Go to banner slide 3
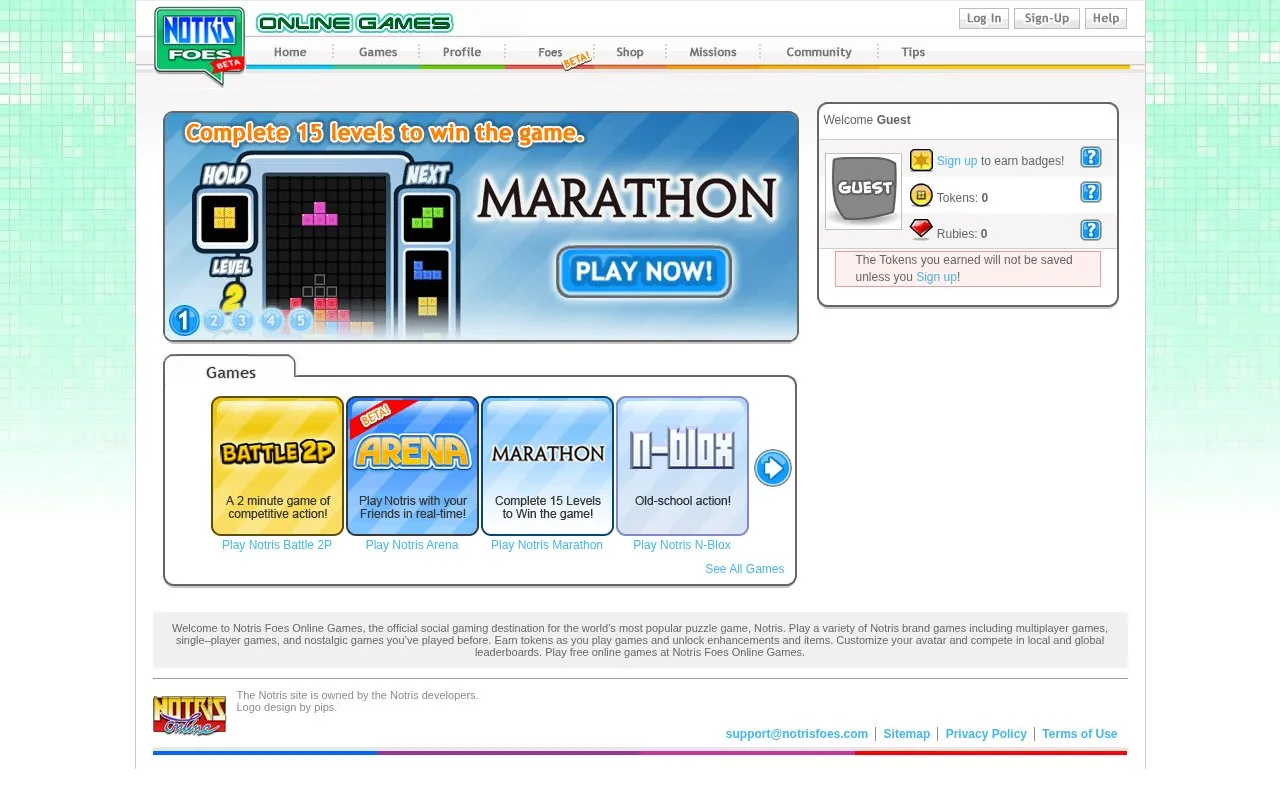 (243, 320)
